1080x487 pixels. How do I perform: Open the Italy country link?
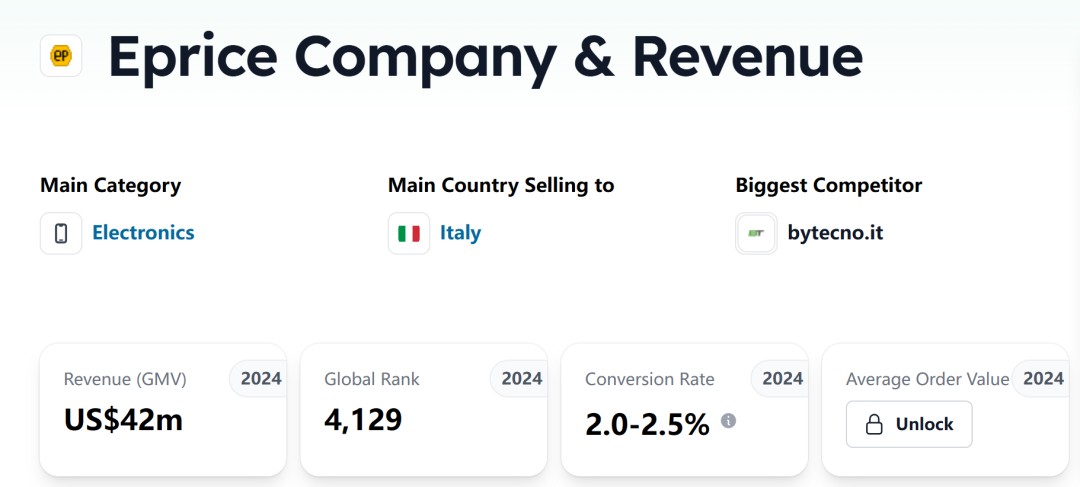click(460, 233)
